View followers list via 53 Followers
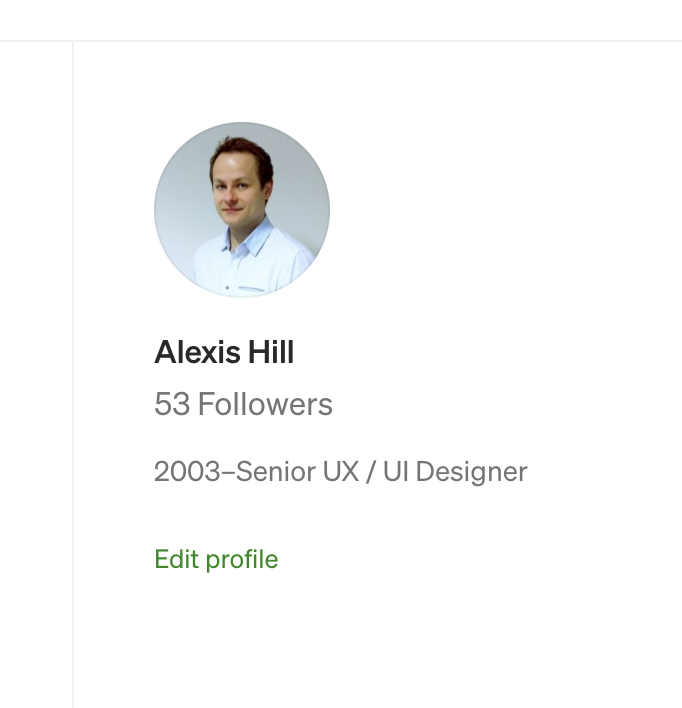 (x=243, y=404)
